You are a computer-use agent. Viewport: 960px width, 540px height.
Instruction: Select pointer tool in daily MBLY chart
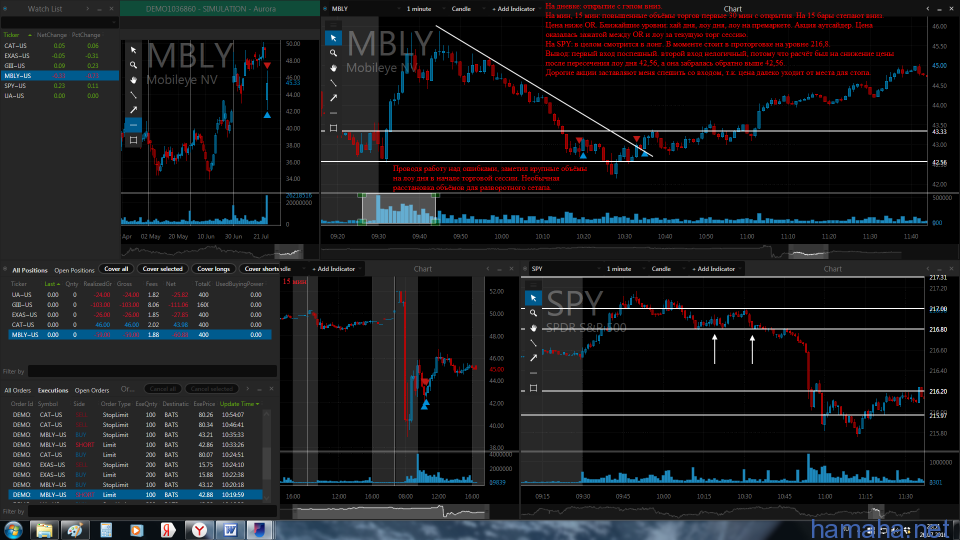pyautogui.click(x=133, y=50)
